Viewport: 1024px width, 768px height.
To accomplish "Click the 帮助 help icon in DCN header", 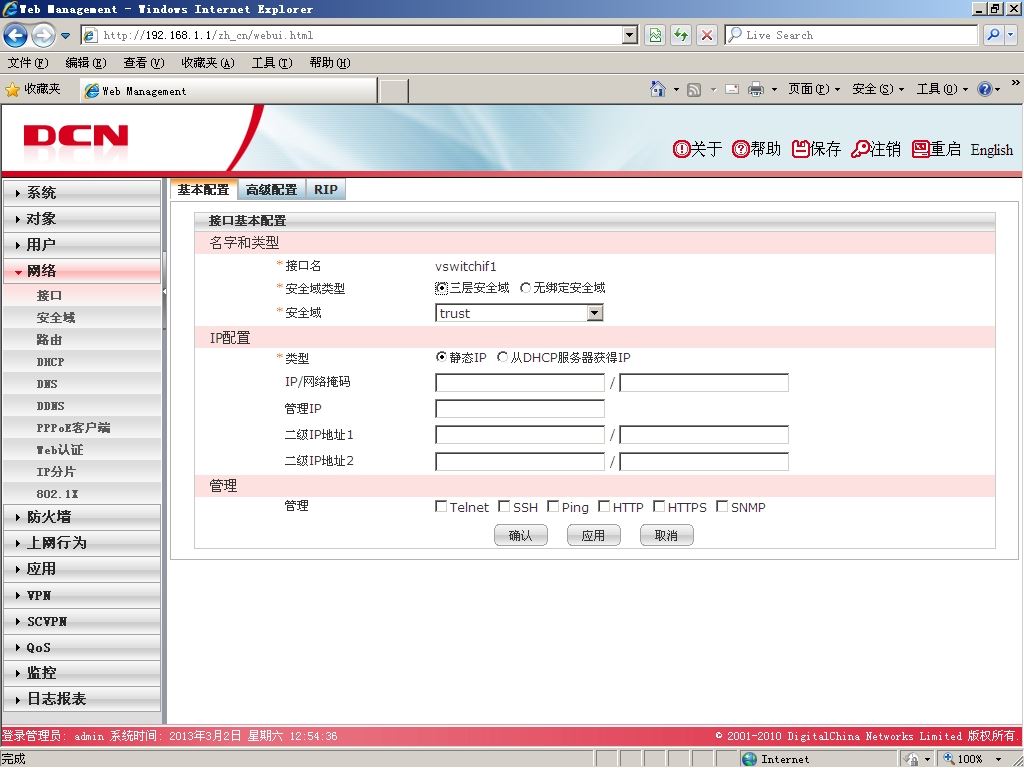I will point(741,150).
